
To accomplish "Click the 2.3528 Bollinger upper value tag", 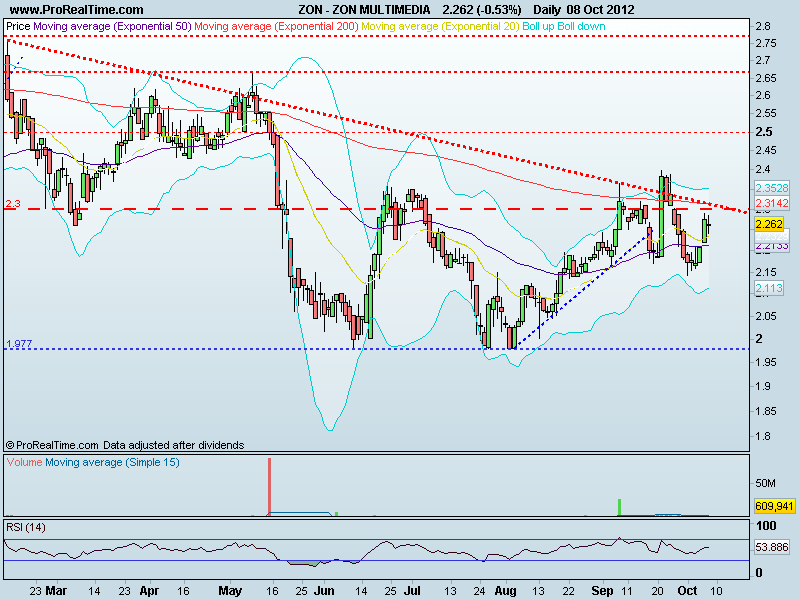I will click(x=772, y=188).
